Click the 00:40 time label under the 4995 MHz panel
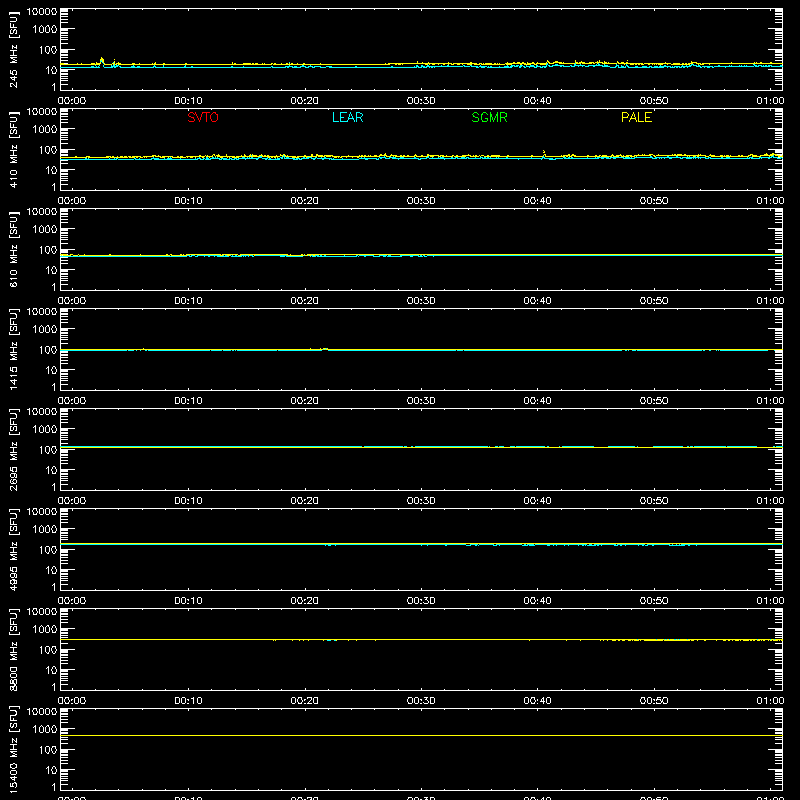The width and height of the screenshot is (800, 800). [x=537, y=601]
